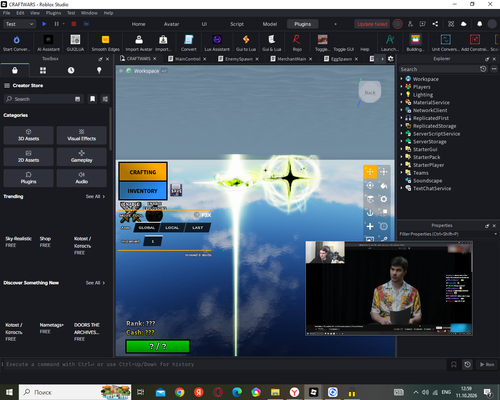Viewport: 500px width, 400px height.
Task: Switch to the Model ribbon tab
Action: 270,24
